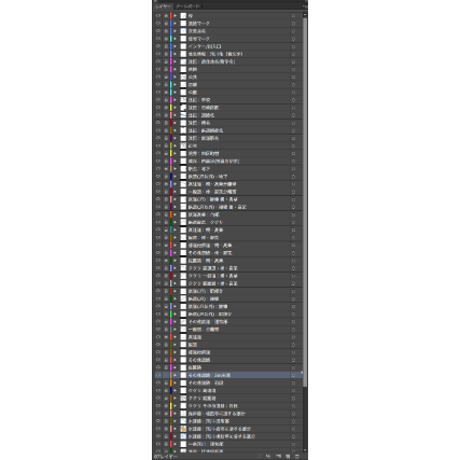Toggle the lock icon on the 信号マーク layer
The height and width of the screenshot is (460, 460).
(166, 39)
